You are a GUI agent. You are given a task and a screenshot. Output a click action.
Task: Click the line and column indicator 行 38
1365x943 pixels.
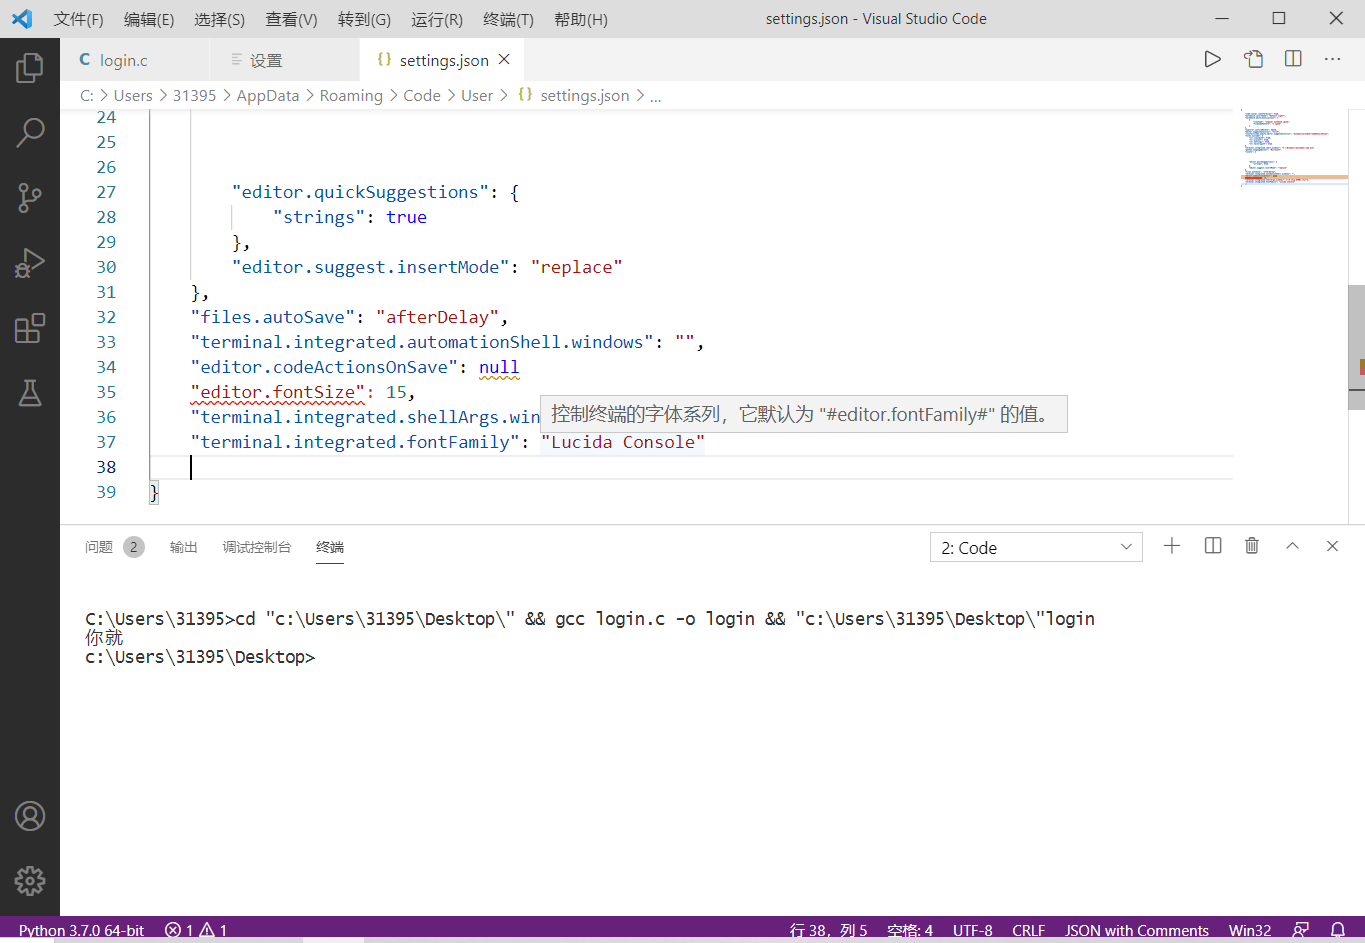click(x=828, y=930)
